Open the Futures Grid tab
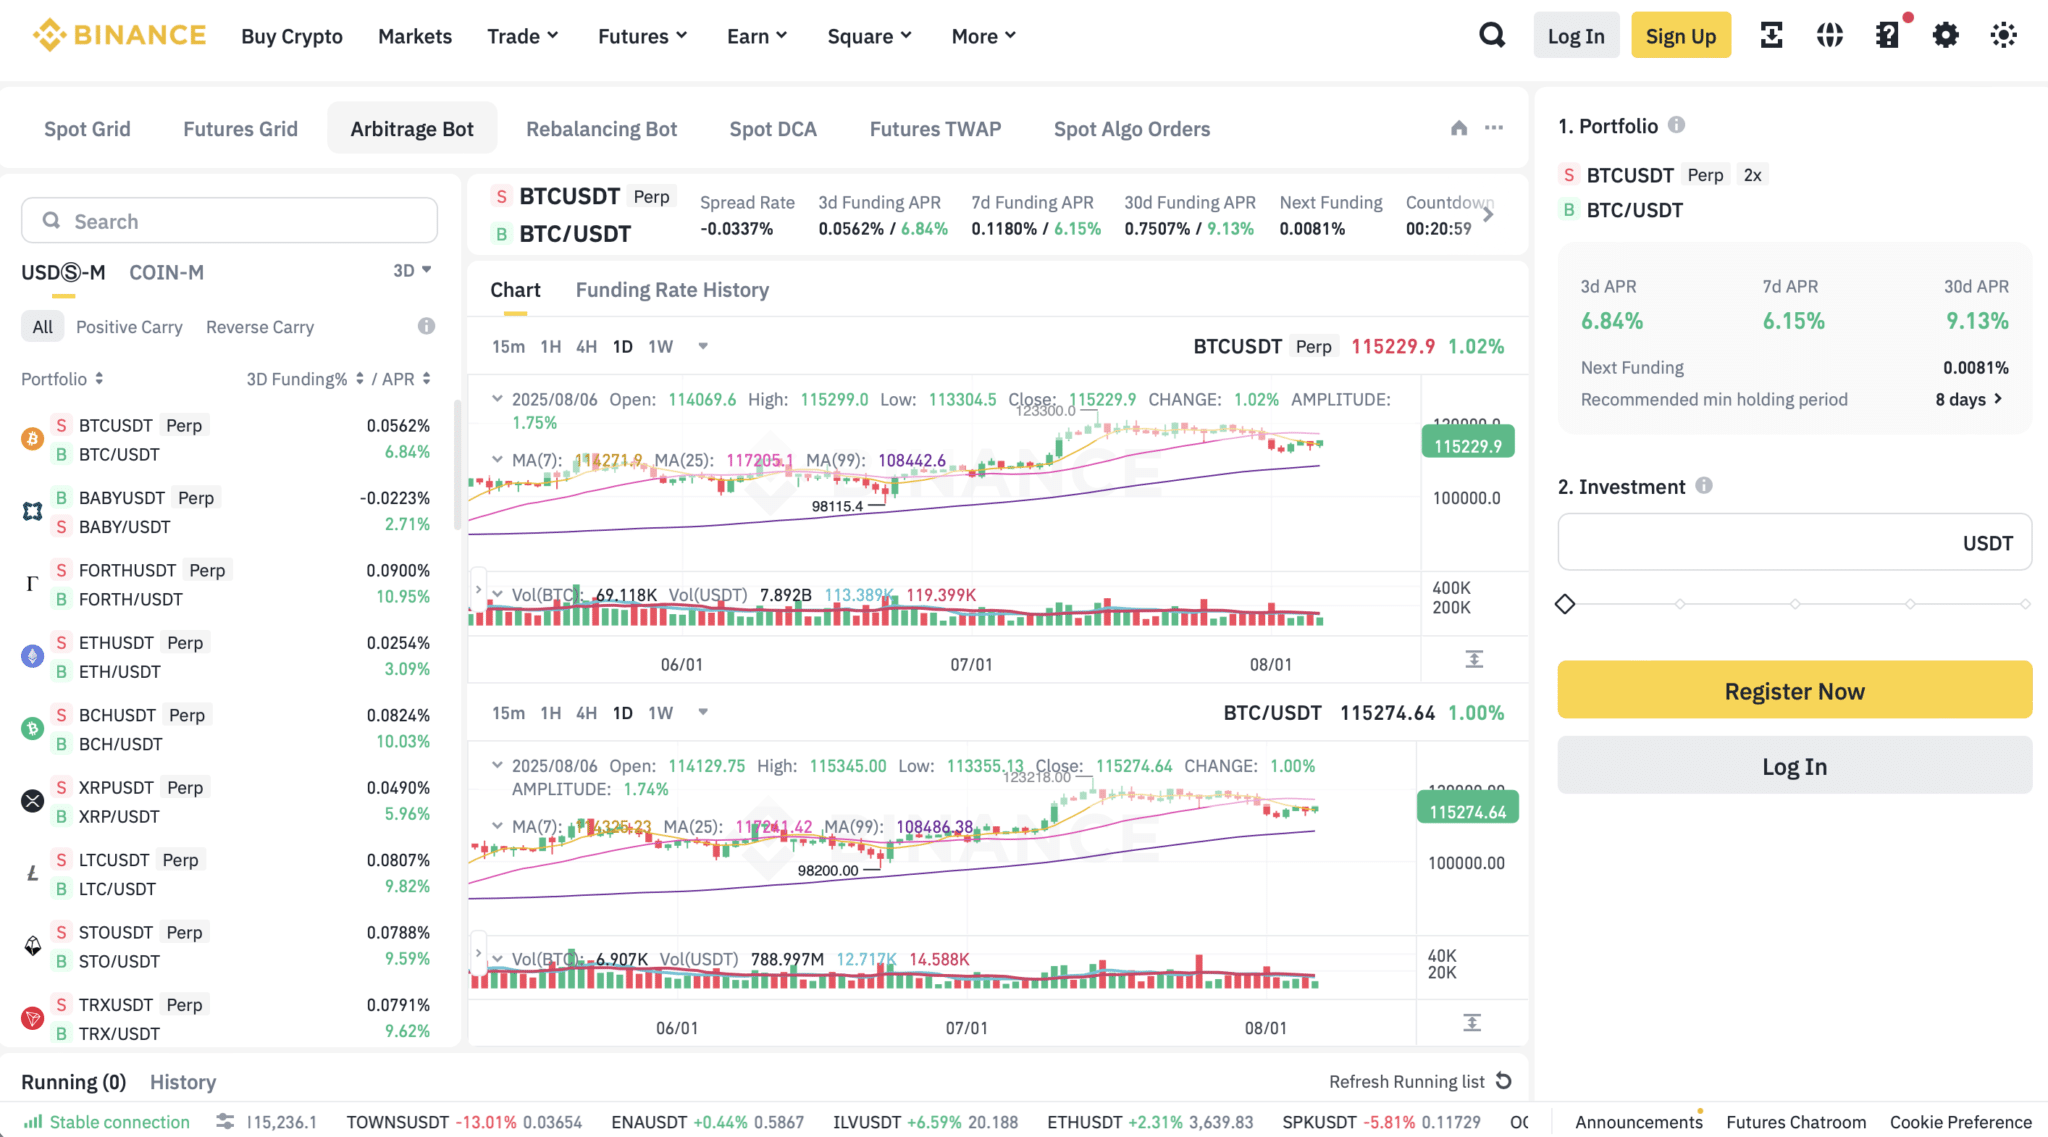Screen dimensions: 2048x1137 240,128
